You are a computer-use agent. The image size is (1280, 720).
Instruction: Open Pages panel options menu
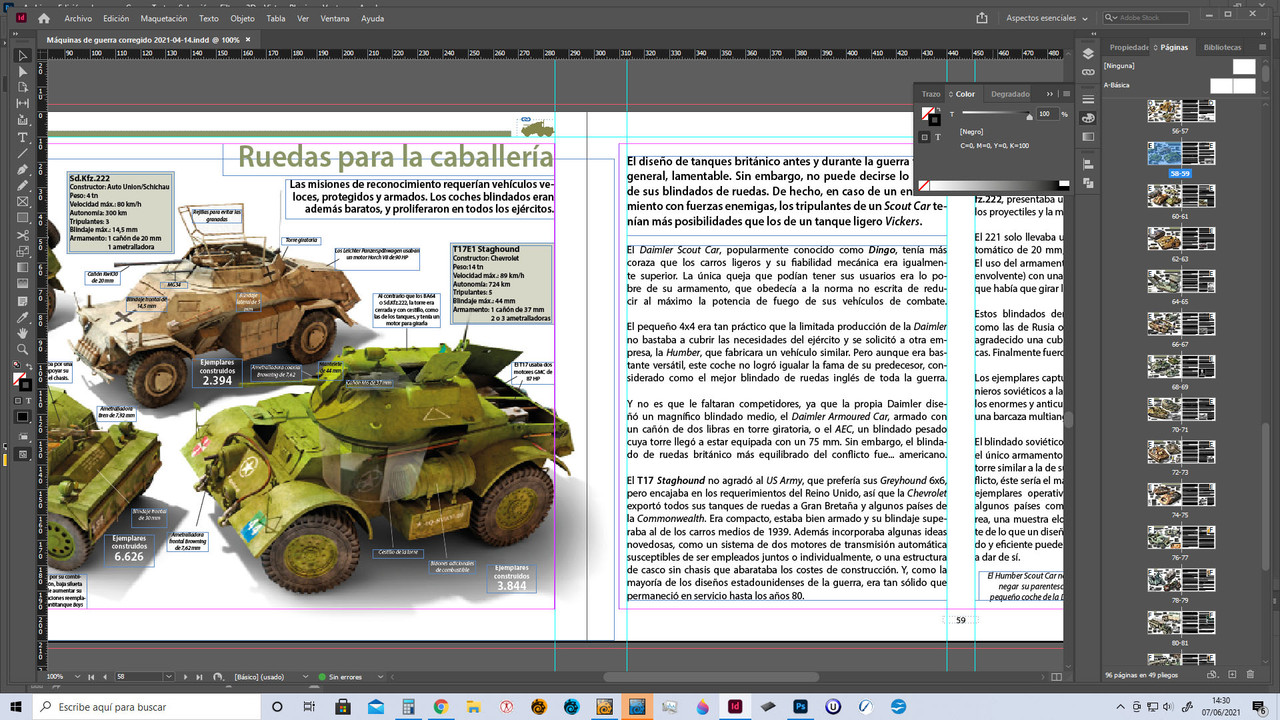pos(1264,47)
